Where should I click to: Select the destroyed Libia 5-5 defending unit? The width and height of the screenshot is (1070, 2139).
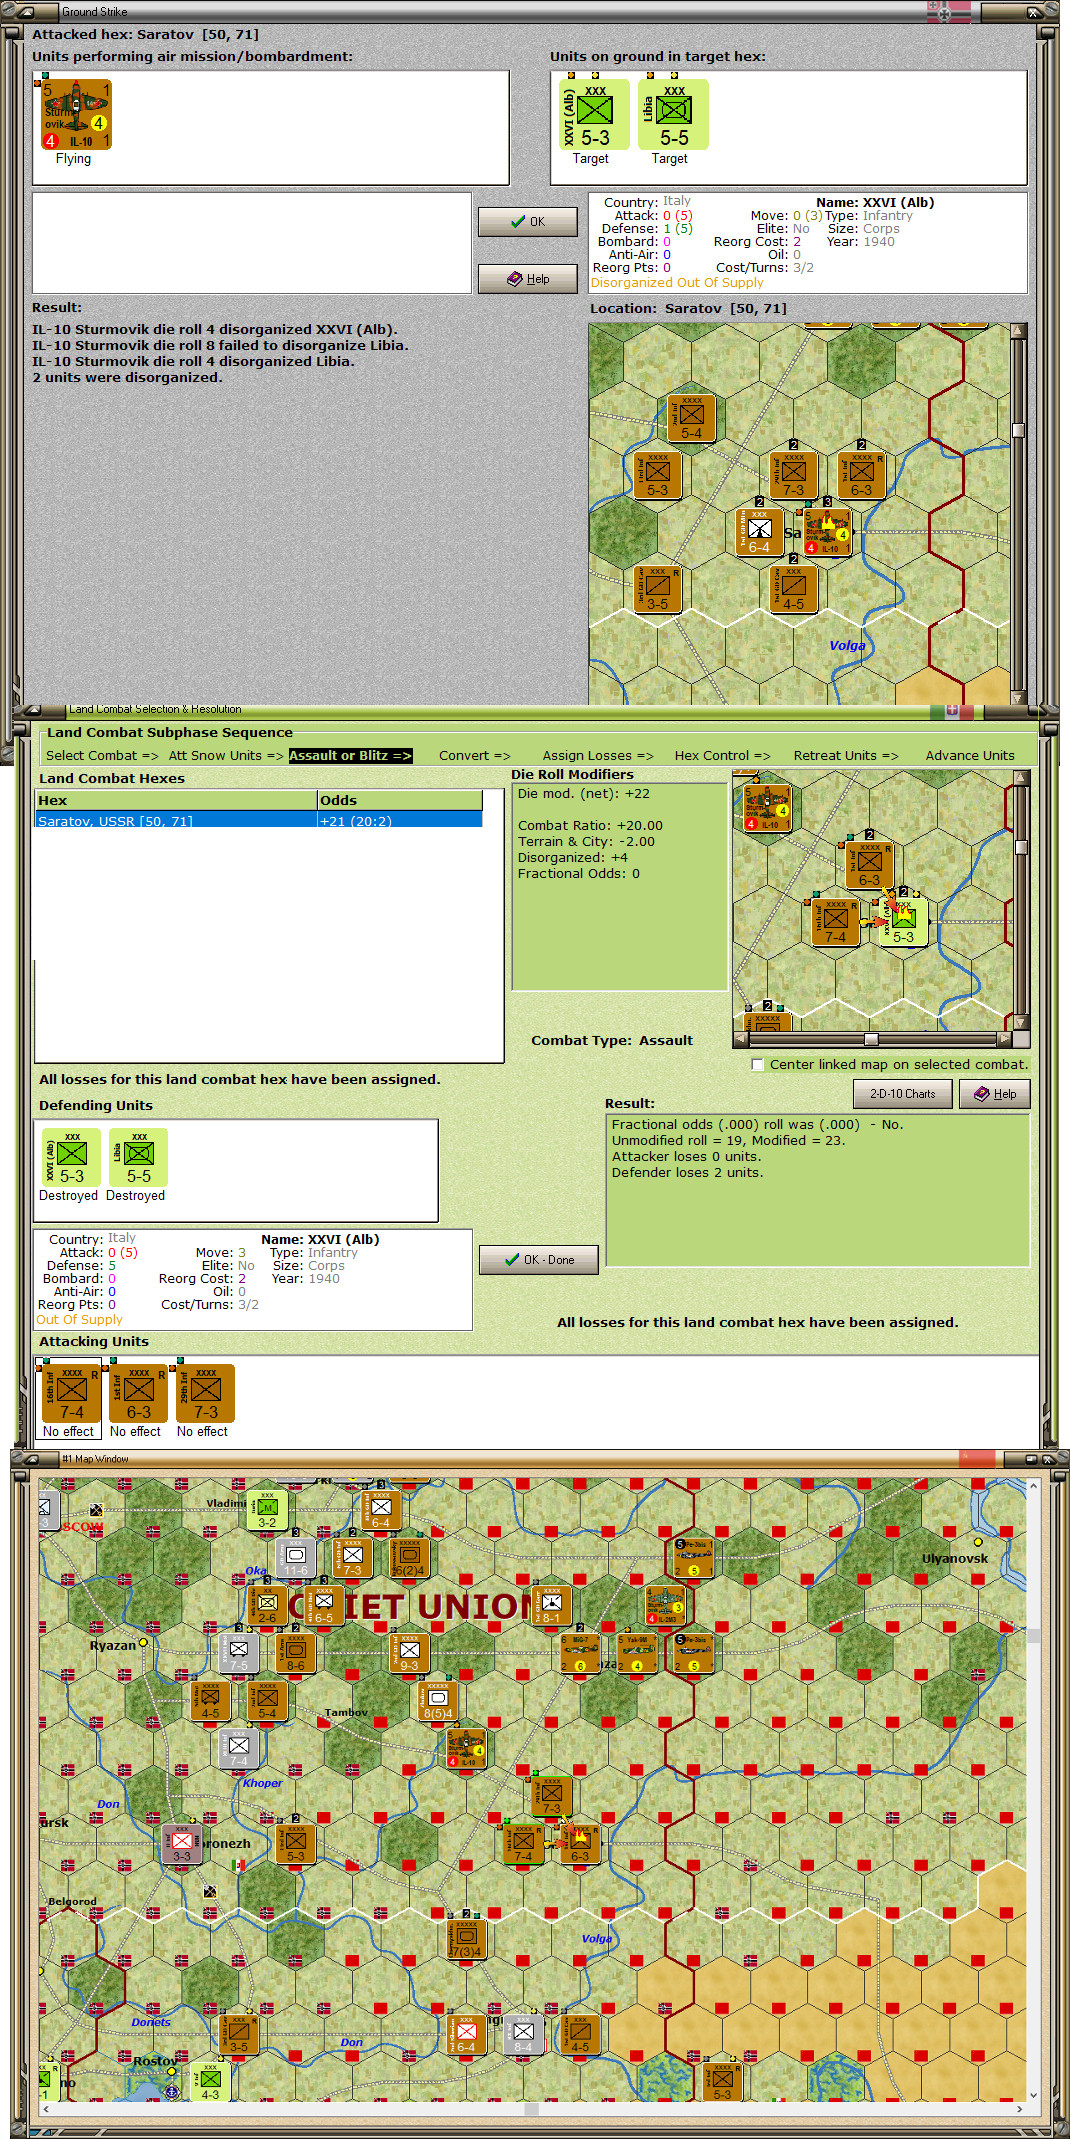[138, 1157]
